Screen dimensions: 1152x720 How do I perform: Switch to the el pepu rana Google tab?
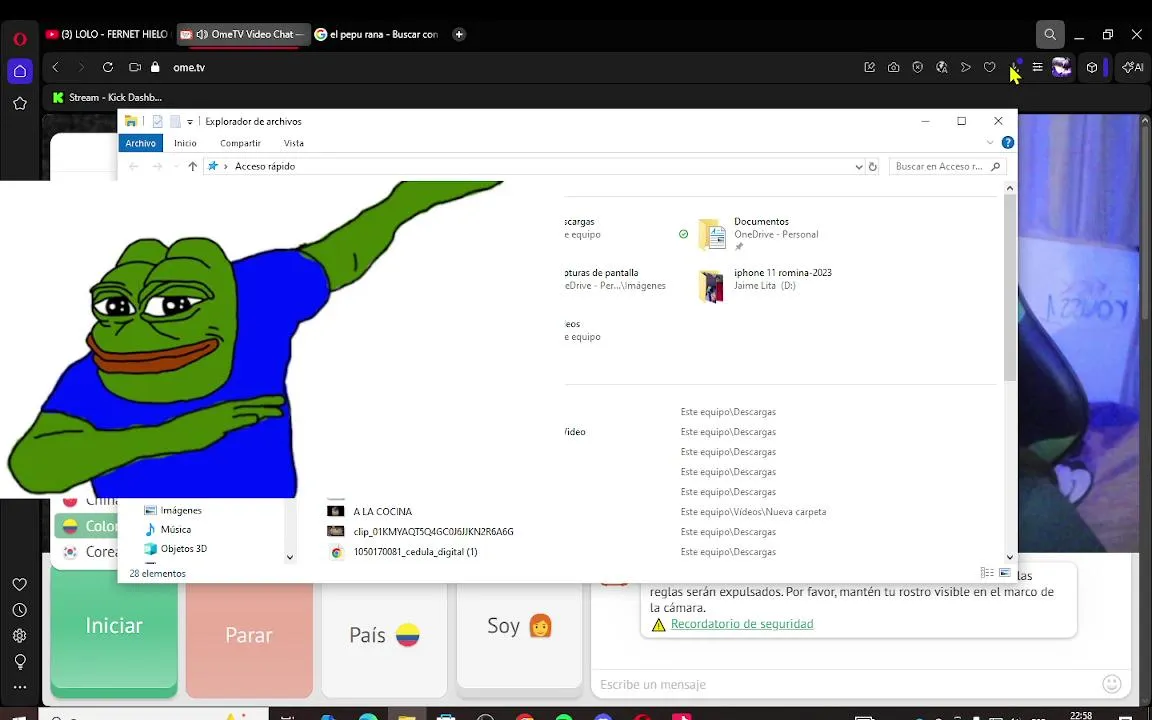pos(377,35)
